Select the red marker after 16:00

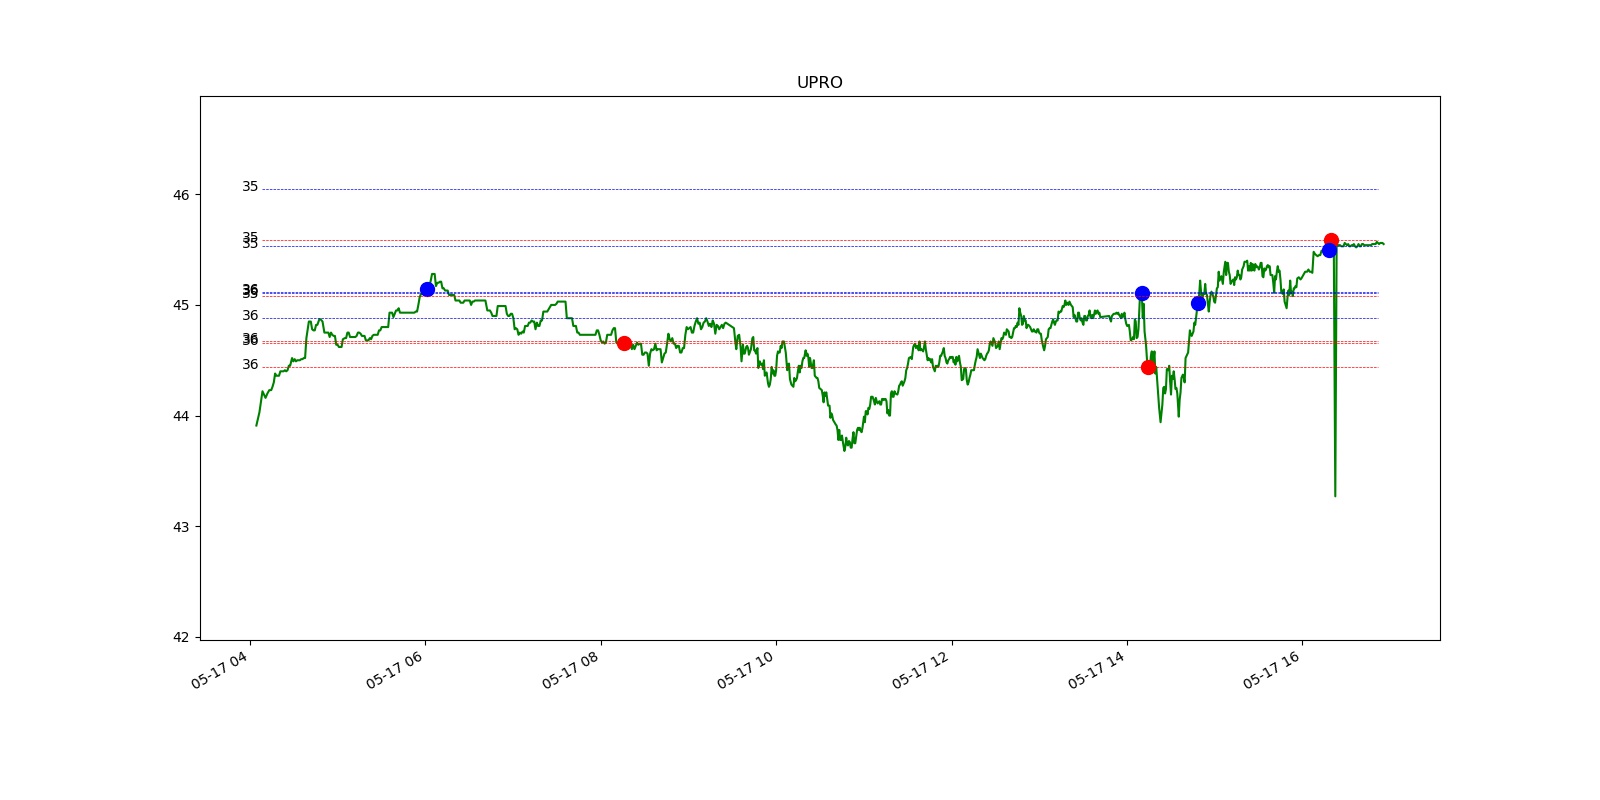point(1331,240)
